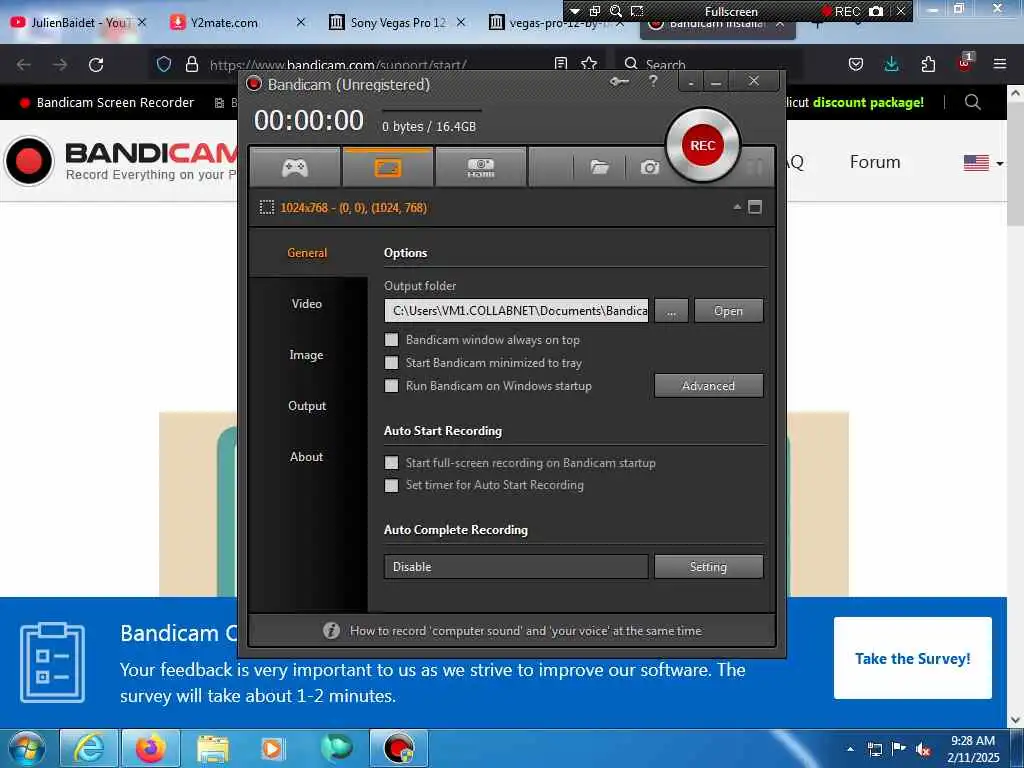Click the window-mode icon on the overlay bar
This screenshot has width=1024, height=768.
595,11
